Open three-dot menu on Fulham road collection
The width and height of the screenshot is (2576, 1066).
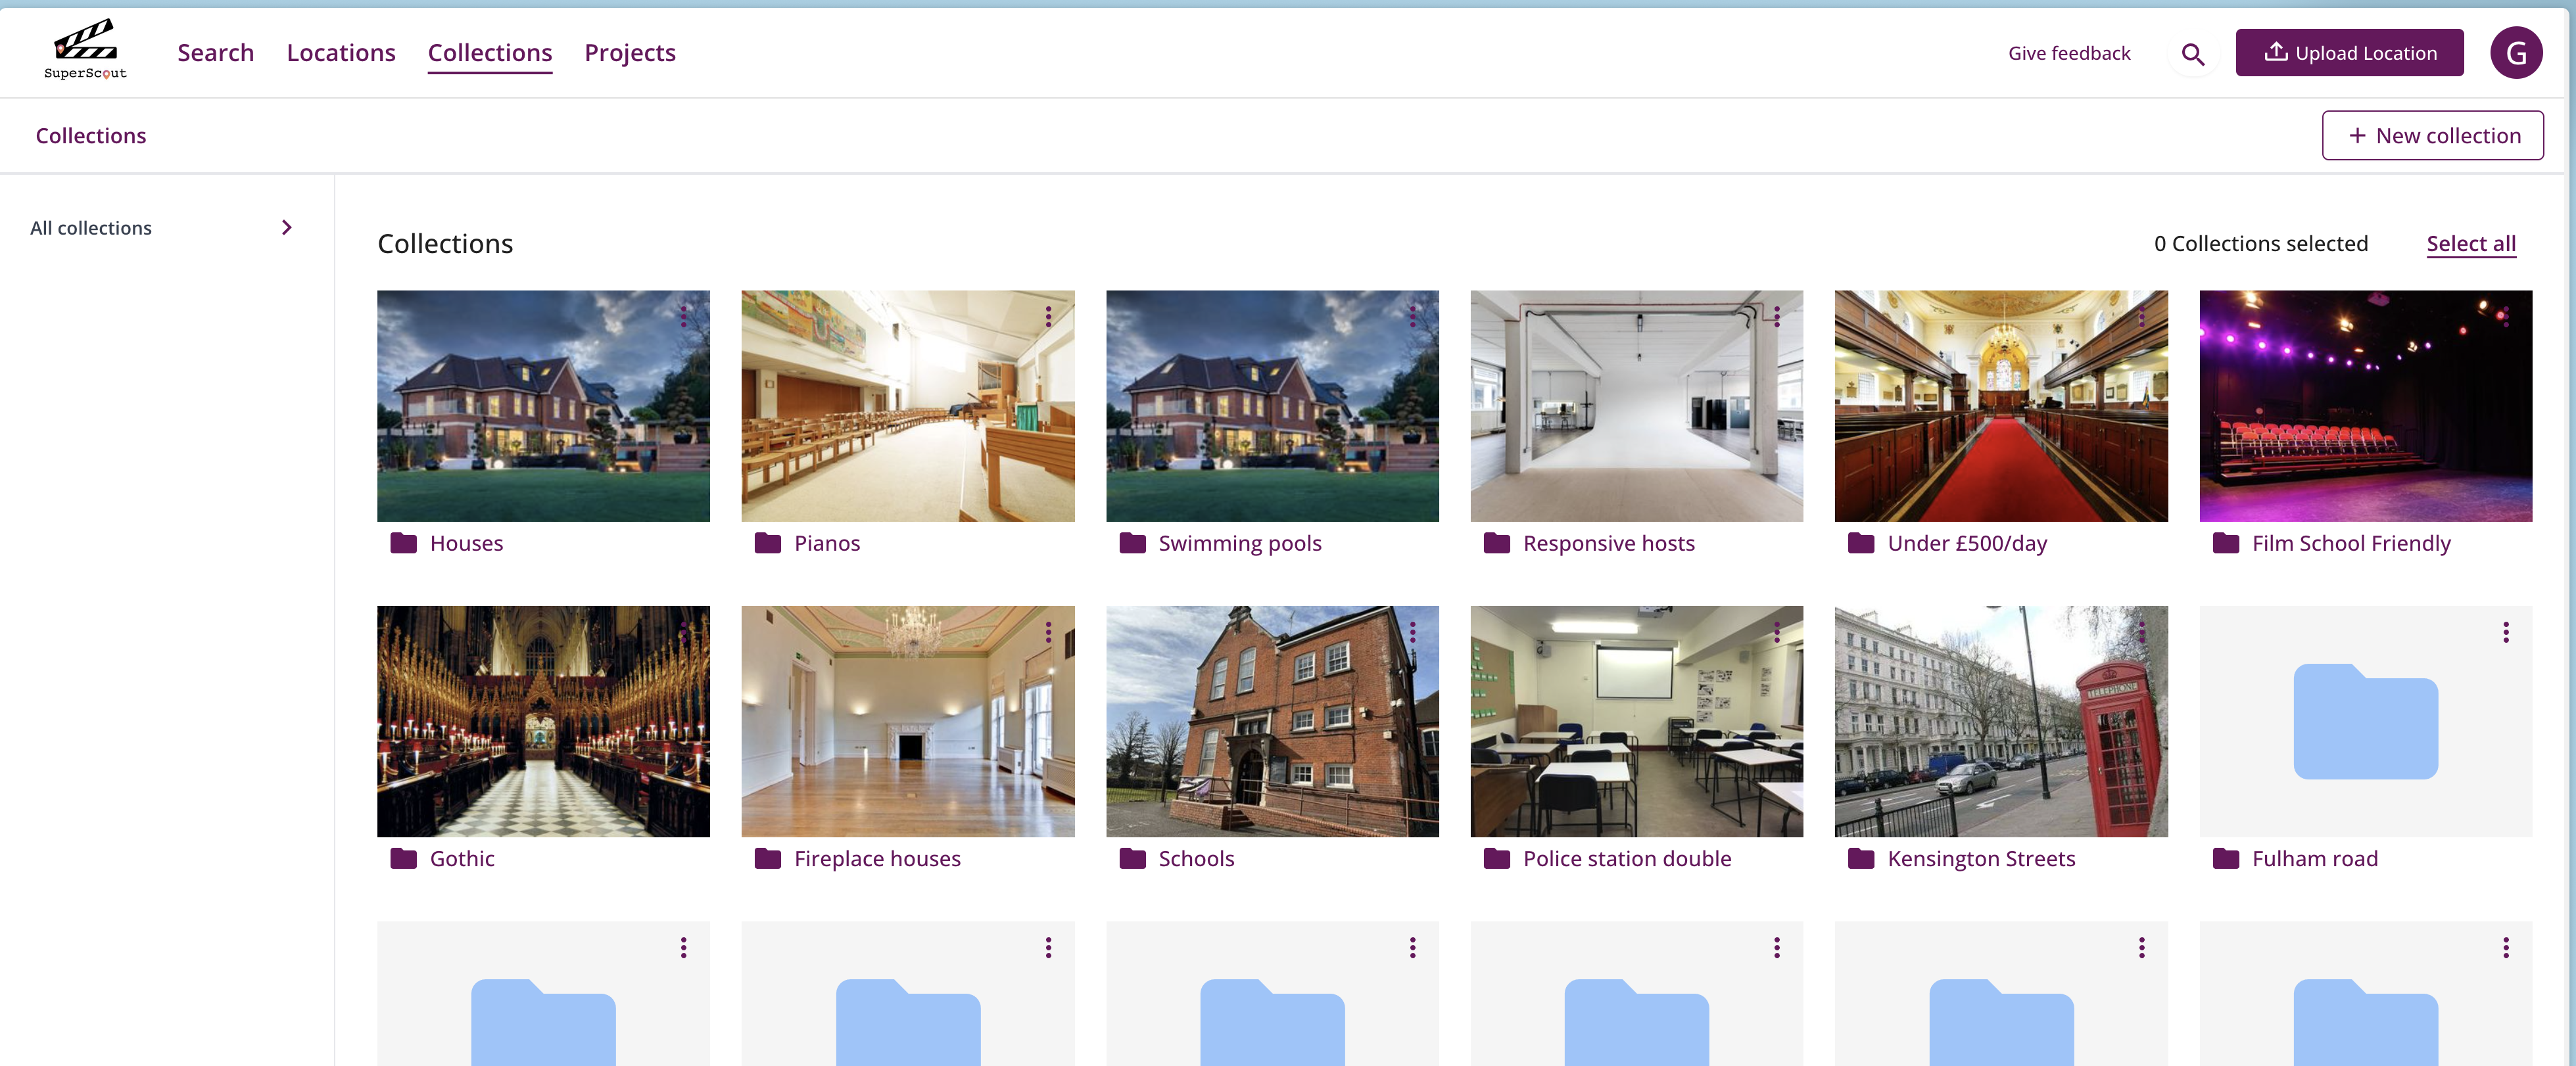pyautogui.click(x=2506, y=632)
